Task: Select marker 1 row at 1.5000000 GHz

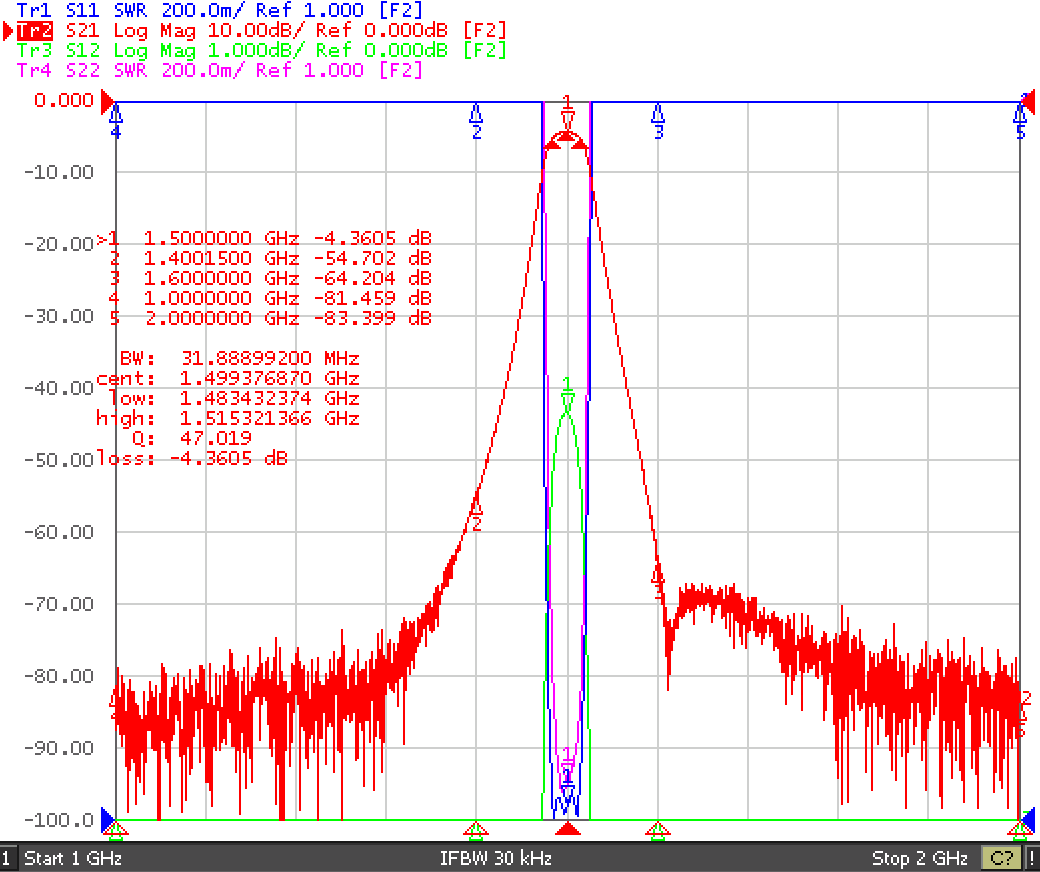Action: (x=265, y=238)
